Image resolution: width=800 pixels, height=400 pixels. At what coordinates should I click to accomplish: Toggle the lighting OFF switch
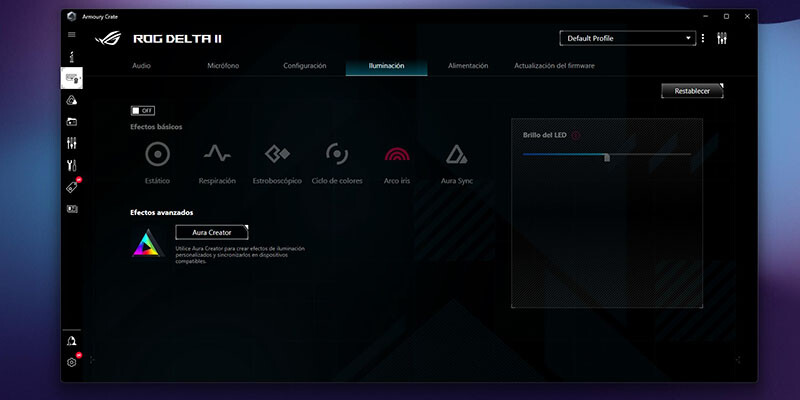click(143, 111)
